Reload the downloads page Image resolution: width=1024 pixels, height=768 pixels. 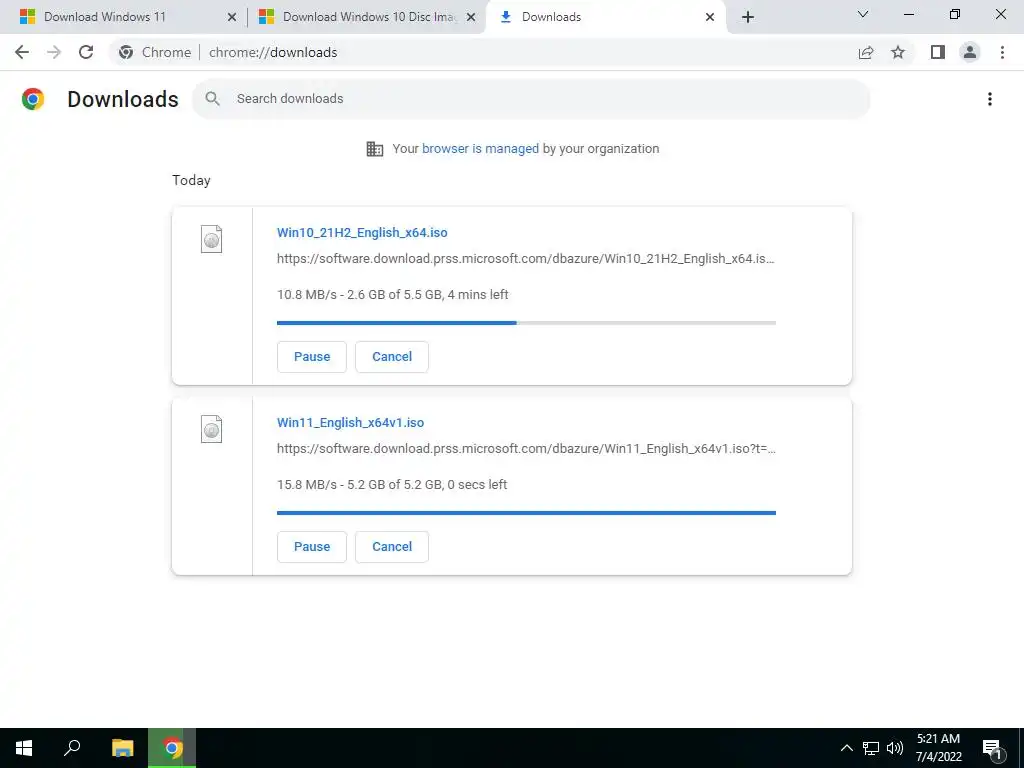click(x=86, y=52)
